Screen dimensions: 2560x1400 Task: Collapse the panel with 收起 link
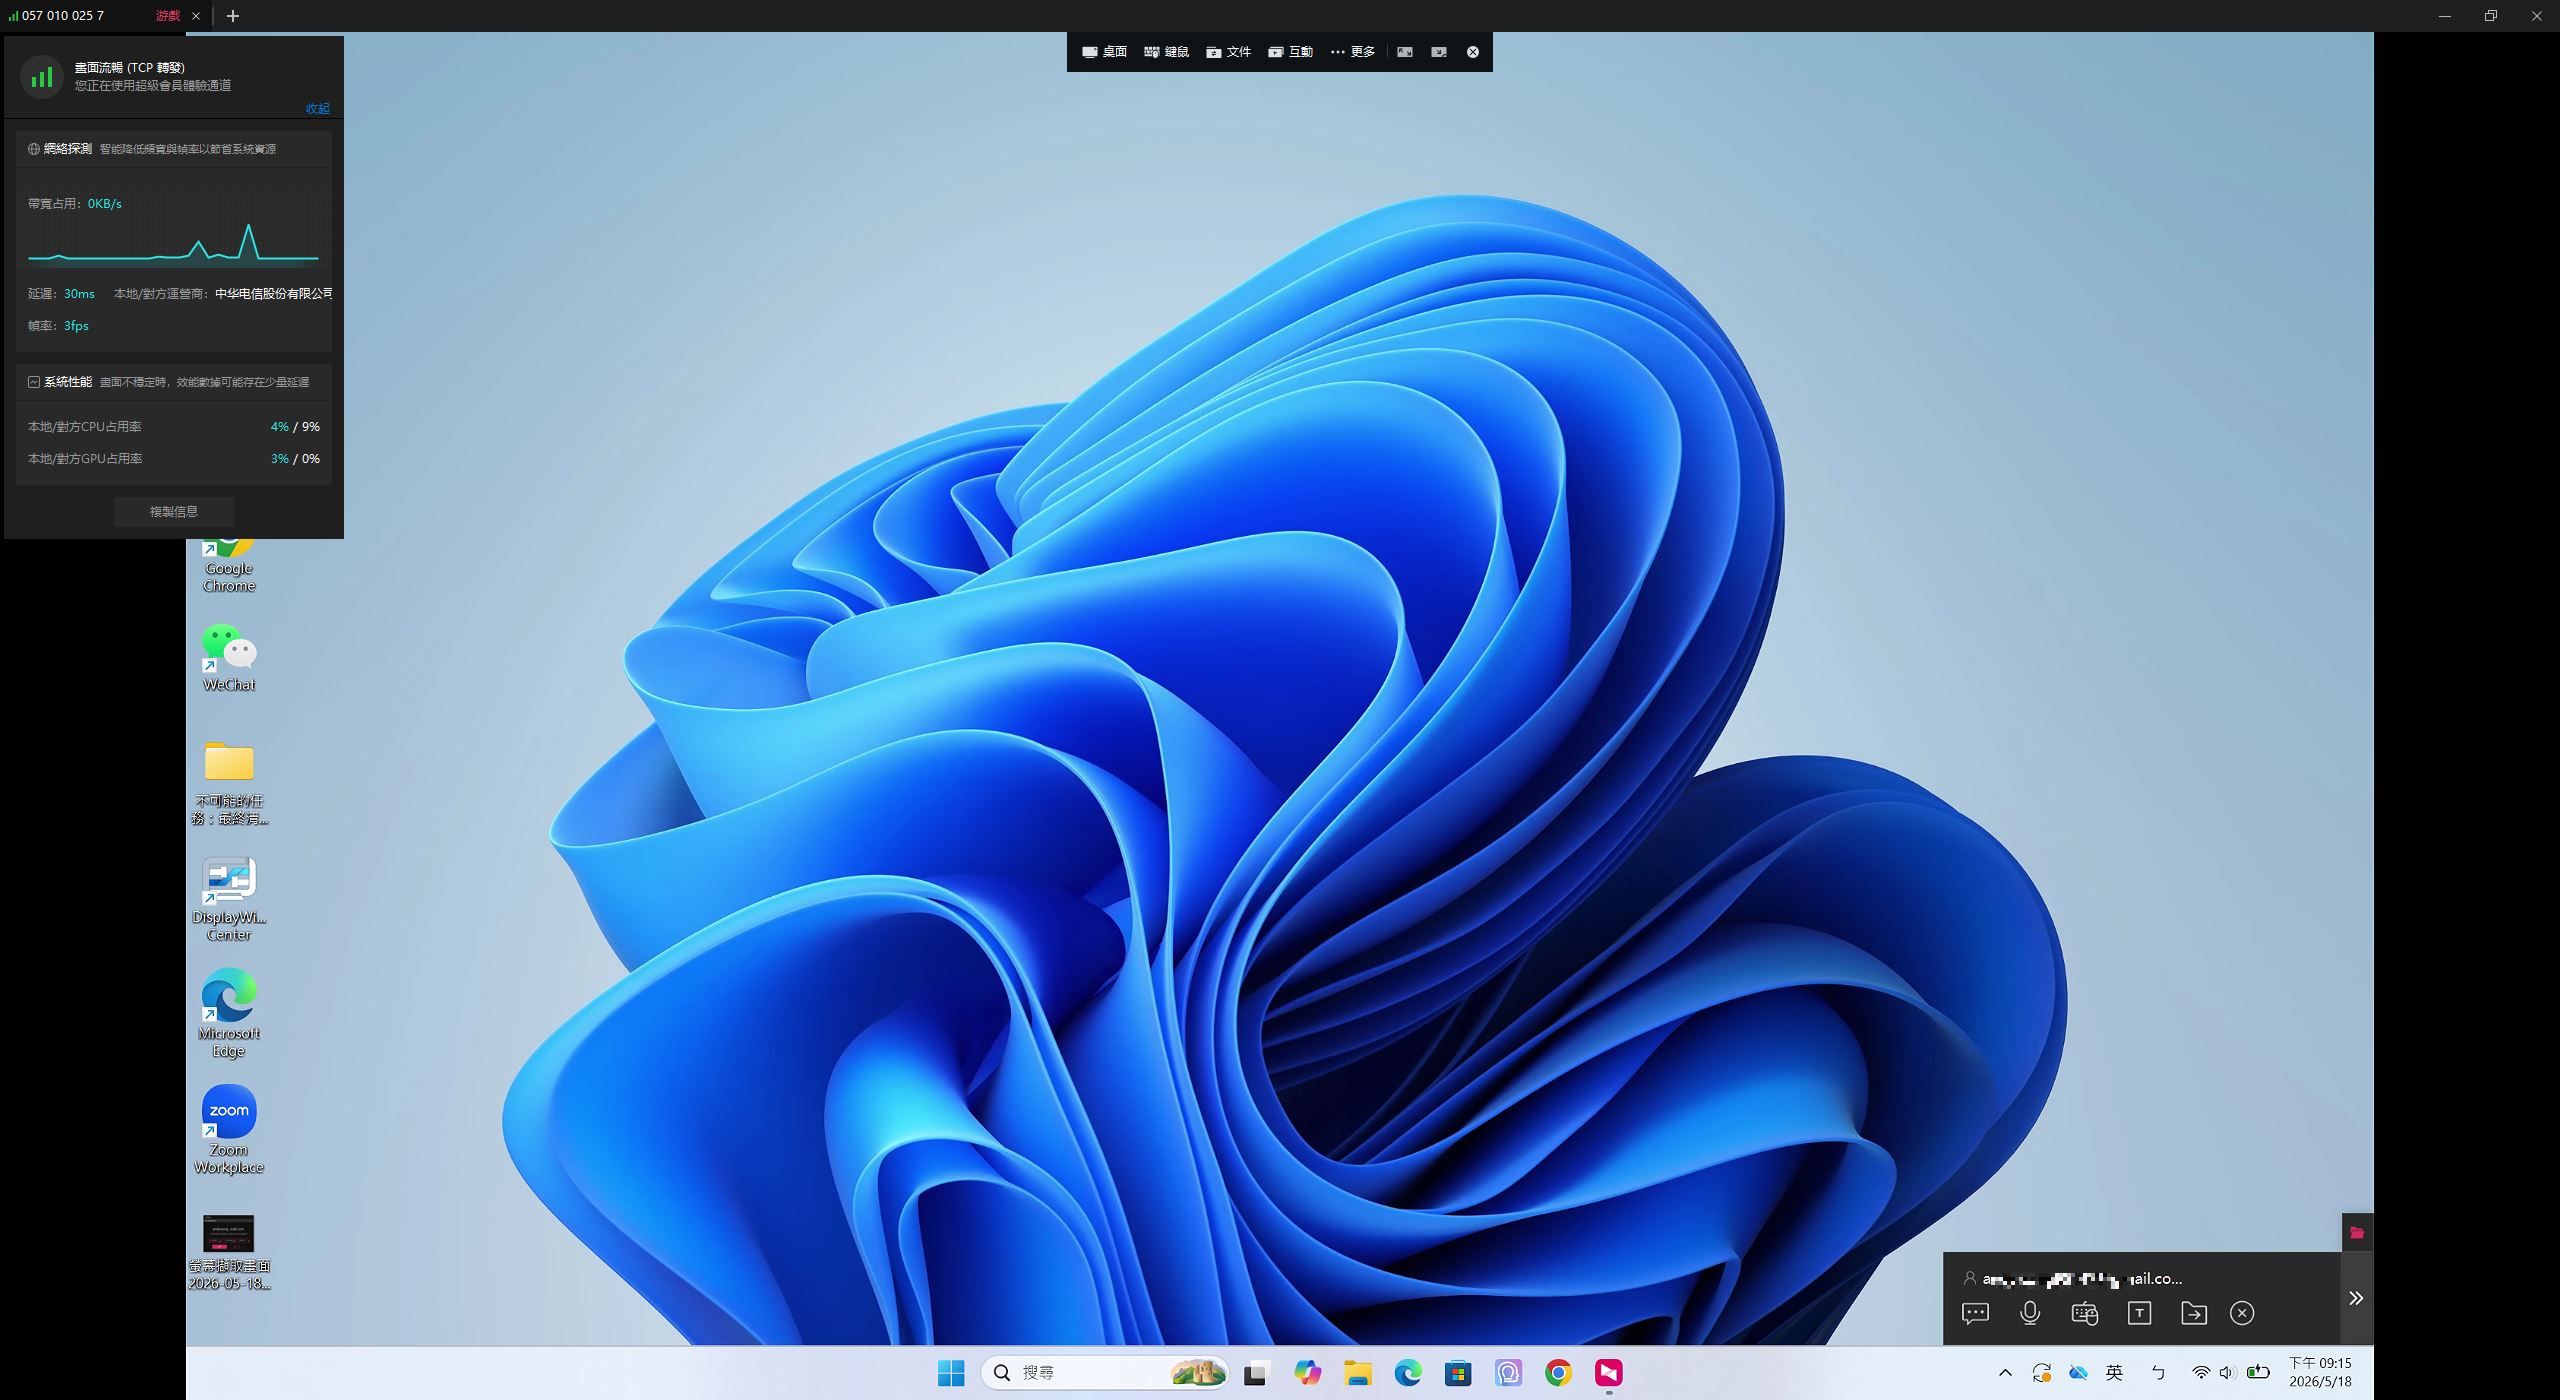click(318, 108)
